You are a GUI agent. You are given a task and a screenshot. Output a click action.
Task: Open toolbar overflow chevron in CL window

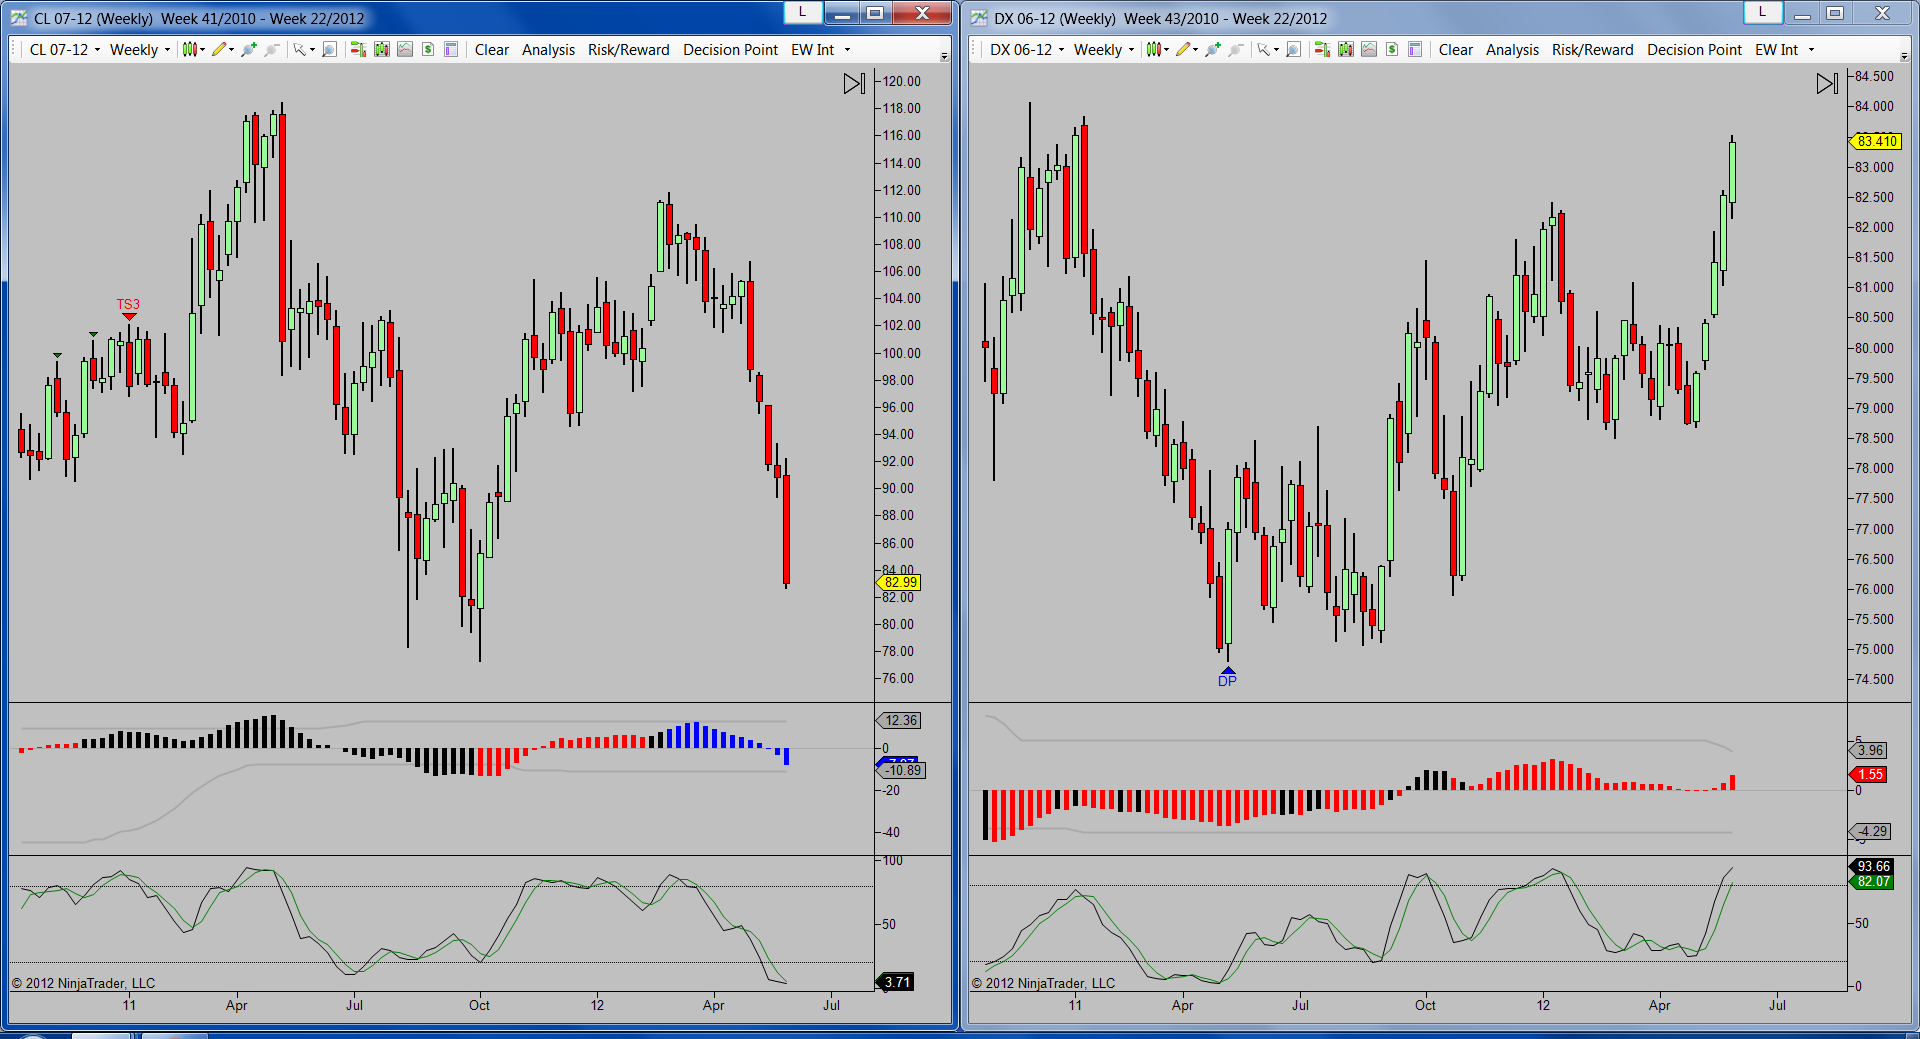(944, 55)
